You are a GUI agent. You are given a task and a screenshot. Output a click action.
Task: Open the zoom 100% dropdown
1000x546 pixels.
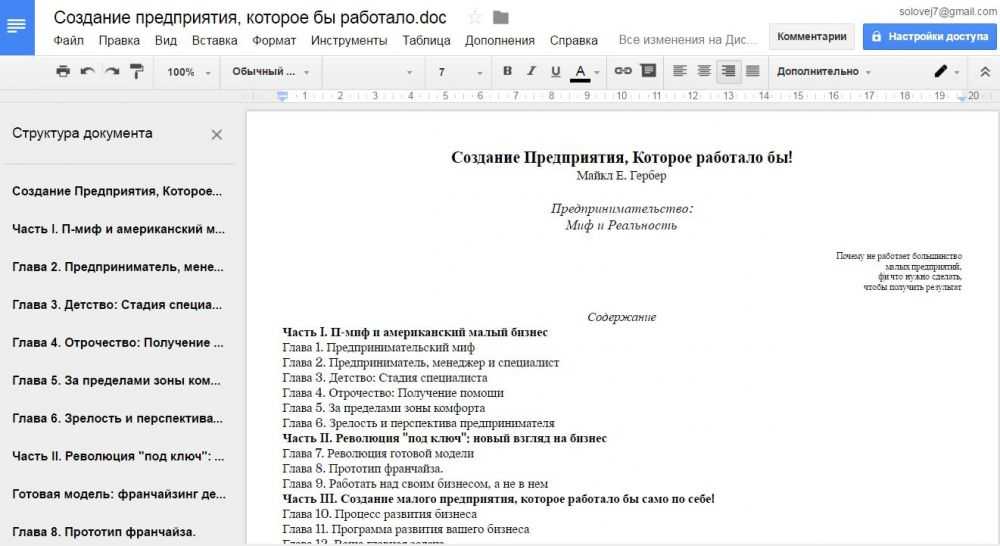188,72
